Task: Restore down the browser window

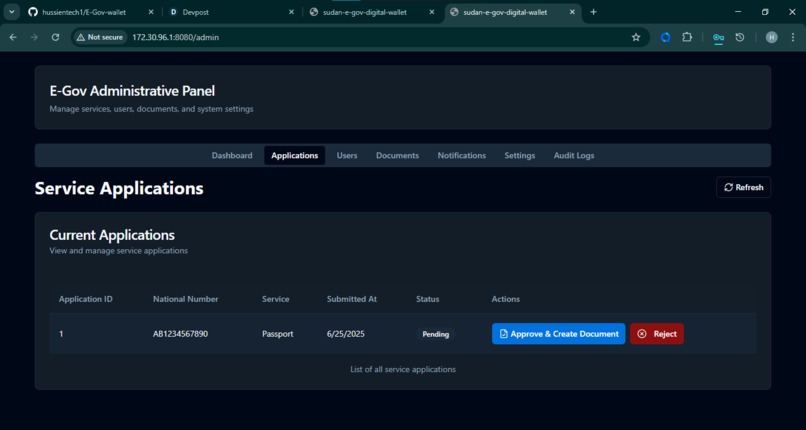Action: click(x=765, y=12)
